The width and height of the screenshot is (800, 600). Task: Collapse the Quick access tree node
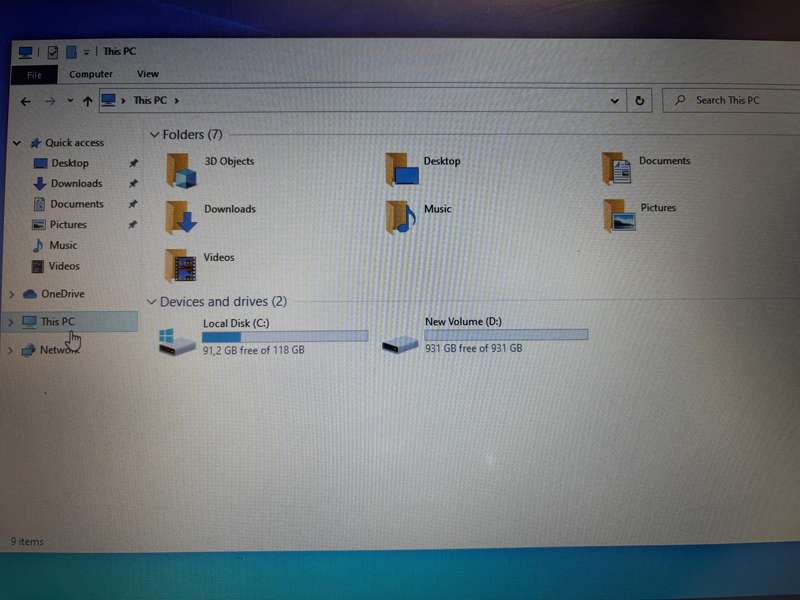pyautogui.click(x=17, y=143)
